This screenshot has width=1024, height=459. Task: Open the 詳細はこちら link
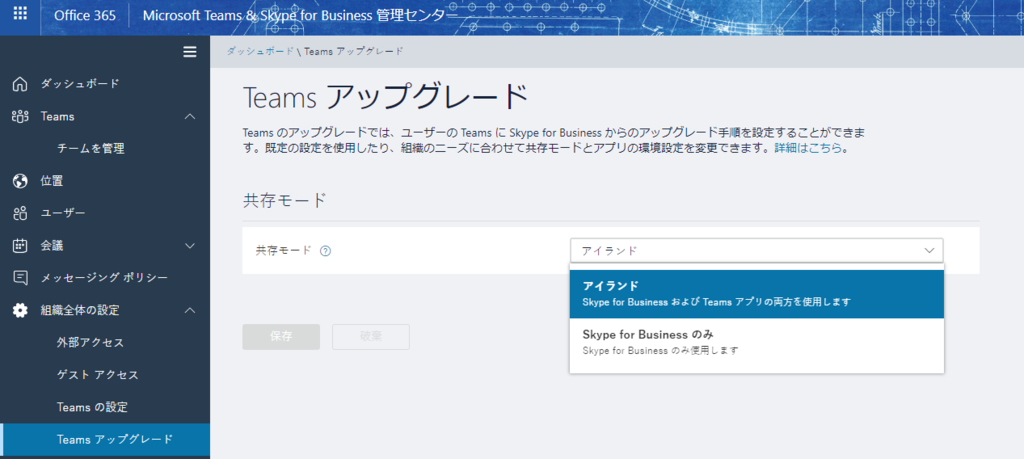click(808, 149)
